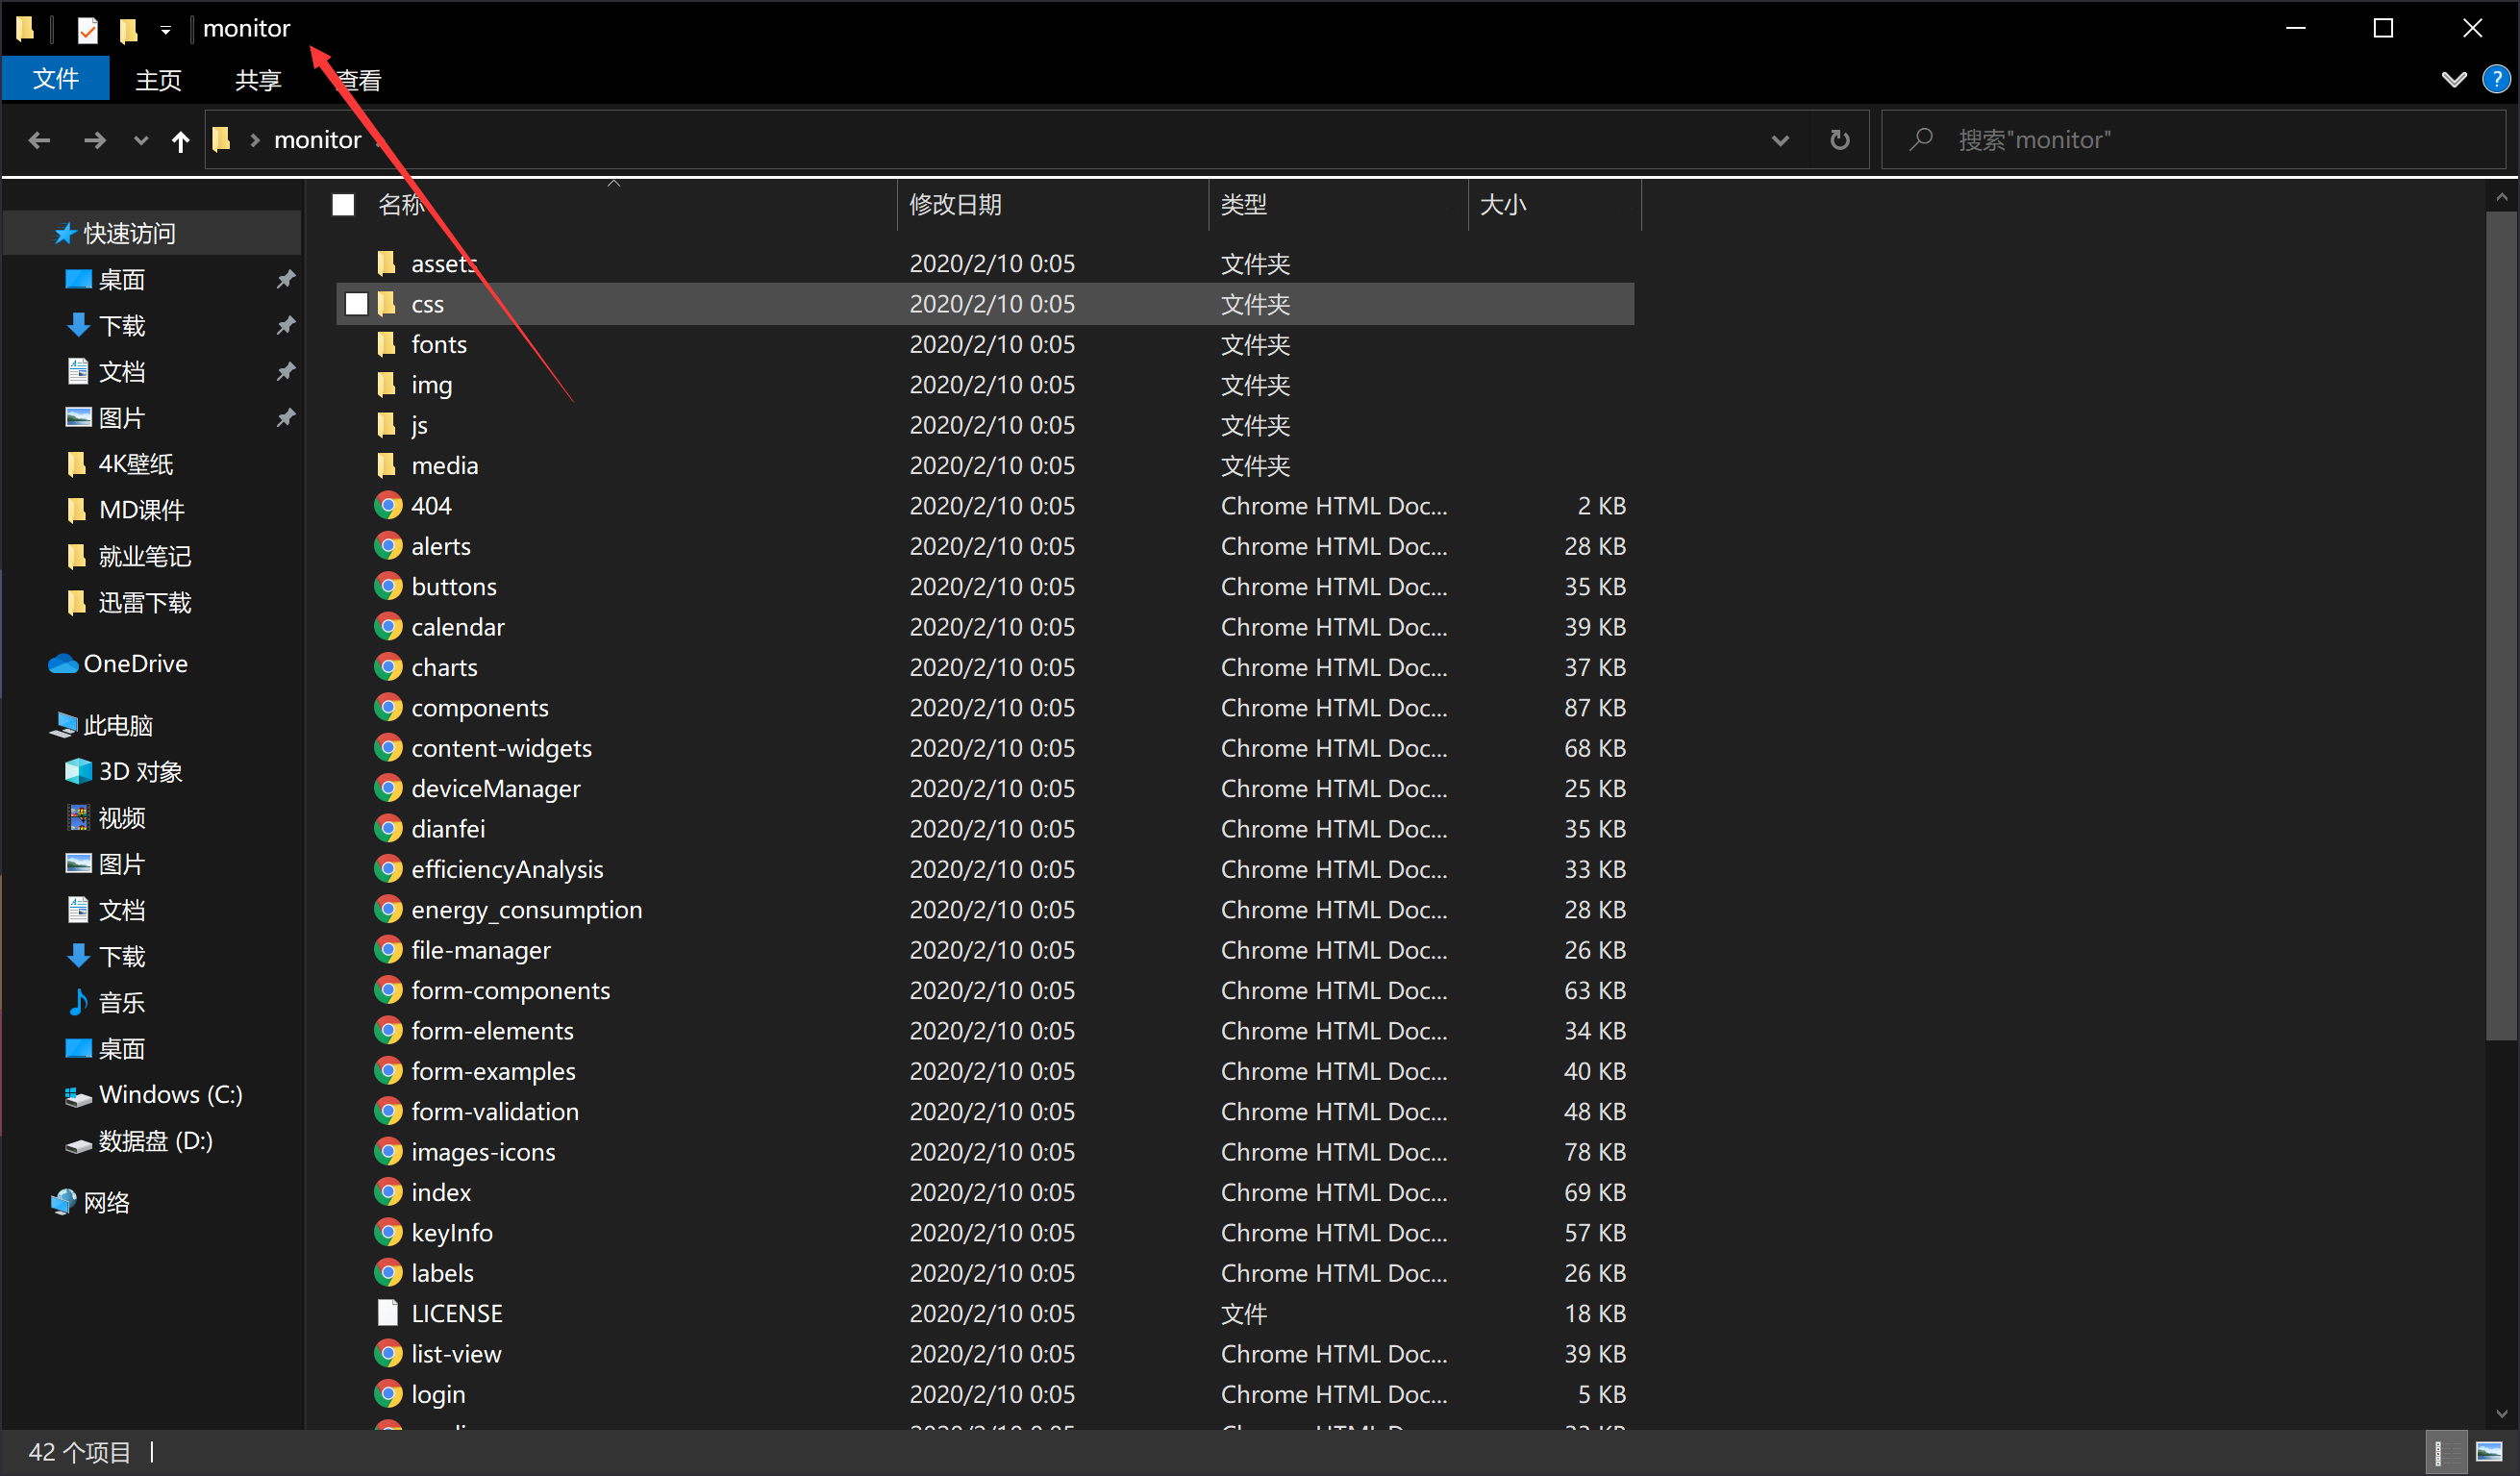Click the Back navigation arrow
2520x1476 pixels.
[39, 140]
